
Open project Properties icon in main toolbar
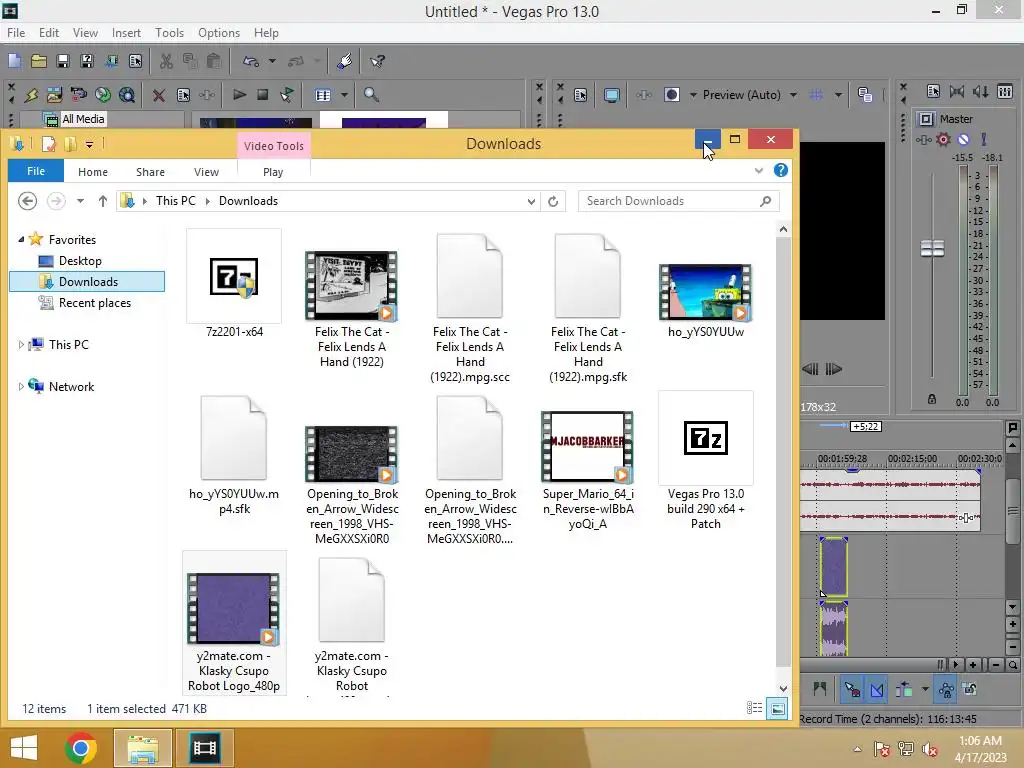click(135, 61)
